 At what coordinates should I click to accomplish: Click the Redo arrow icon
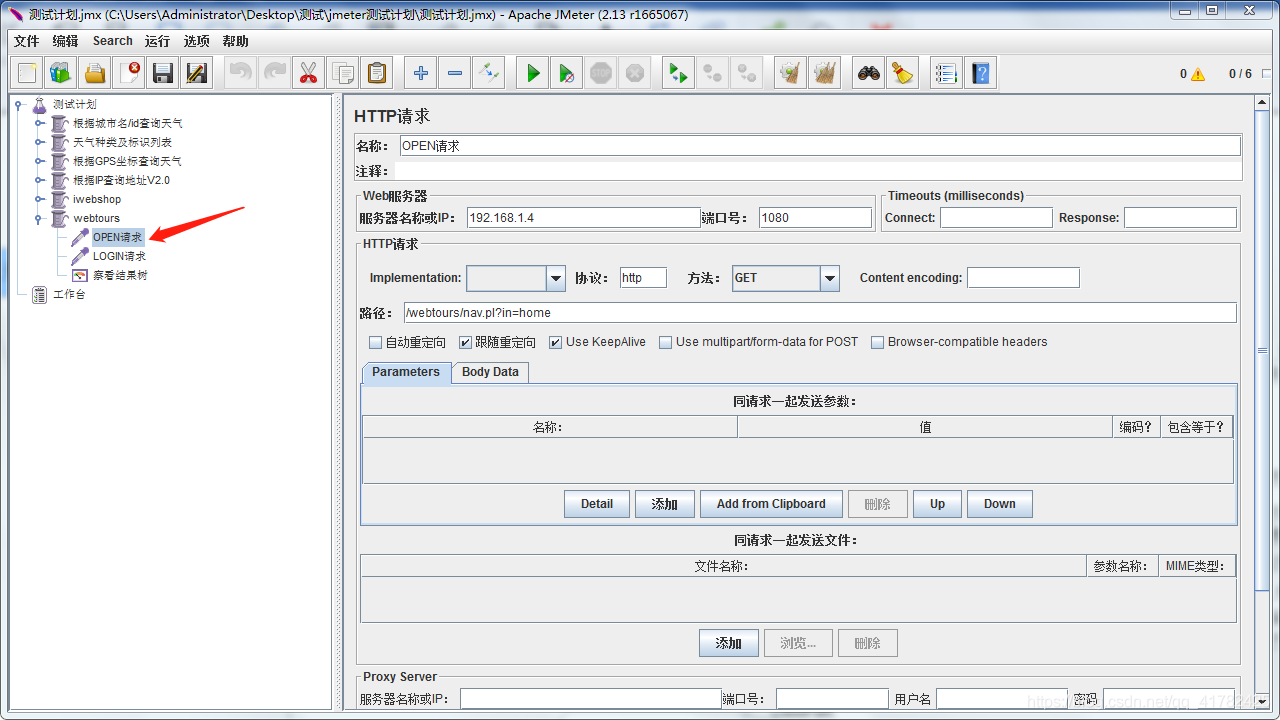(275, 73)
